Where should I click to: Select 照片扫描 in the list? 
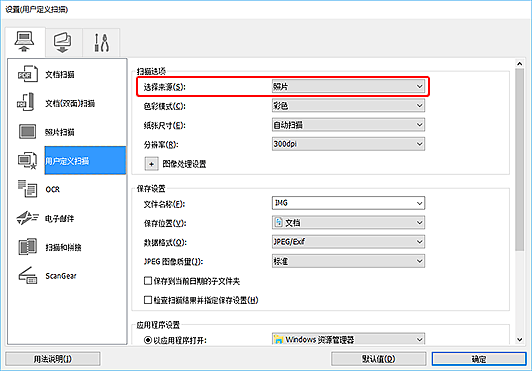coord(60,132)
